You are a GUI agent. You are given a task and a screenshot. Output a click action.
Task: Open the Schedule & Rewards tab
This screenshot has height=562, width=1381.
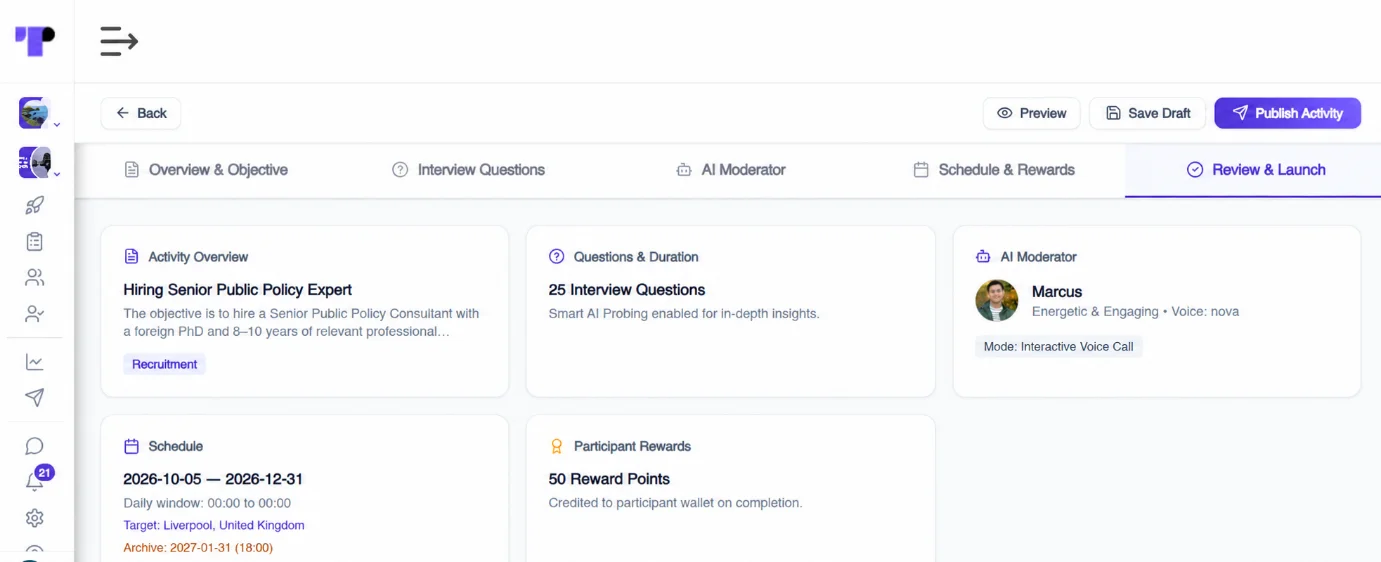[x=994, y=170]
